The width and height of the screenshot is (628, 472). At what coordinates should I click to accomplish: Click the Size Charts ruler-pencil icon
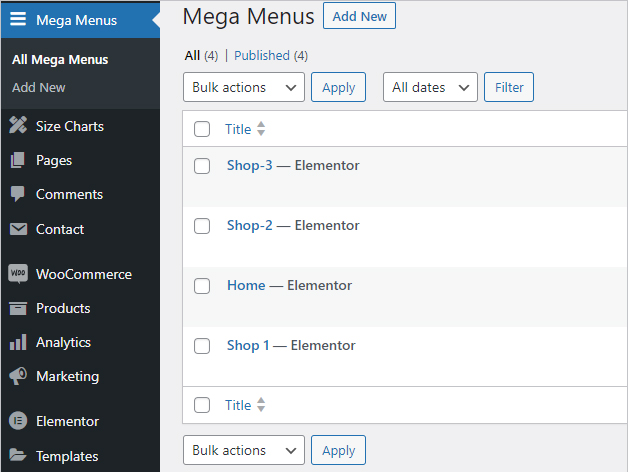18,125
